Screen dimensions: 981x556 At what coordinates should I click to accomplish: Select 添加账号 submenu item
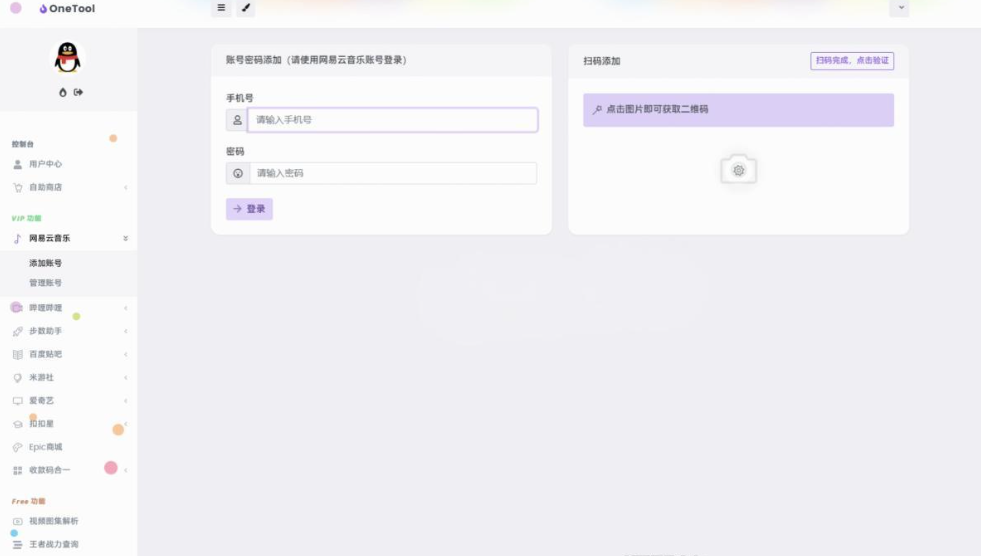(x=45, y=263)
